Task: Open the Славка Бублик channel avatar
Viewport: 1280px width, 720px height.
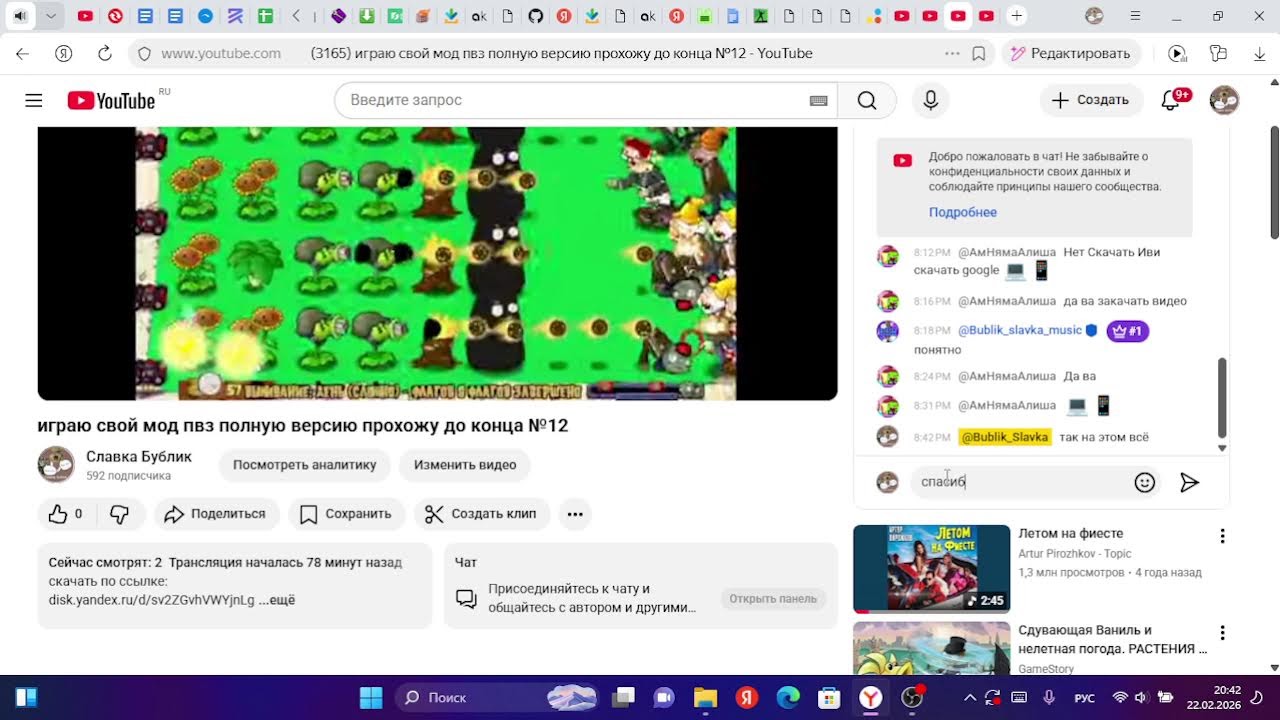Action: tap(56, 465)
